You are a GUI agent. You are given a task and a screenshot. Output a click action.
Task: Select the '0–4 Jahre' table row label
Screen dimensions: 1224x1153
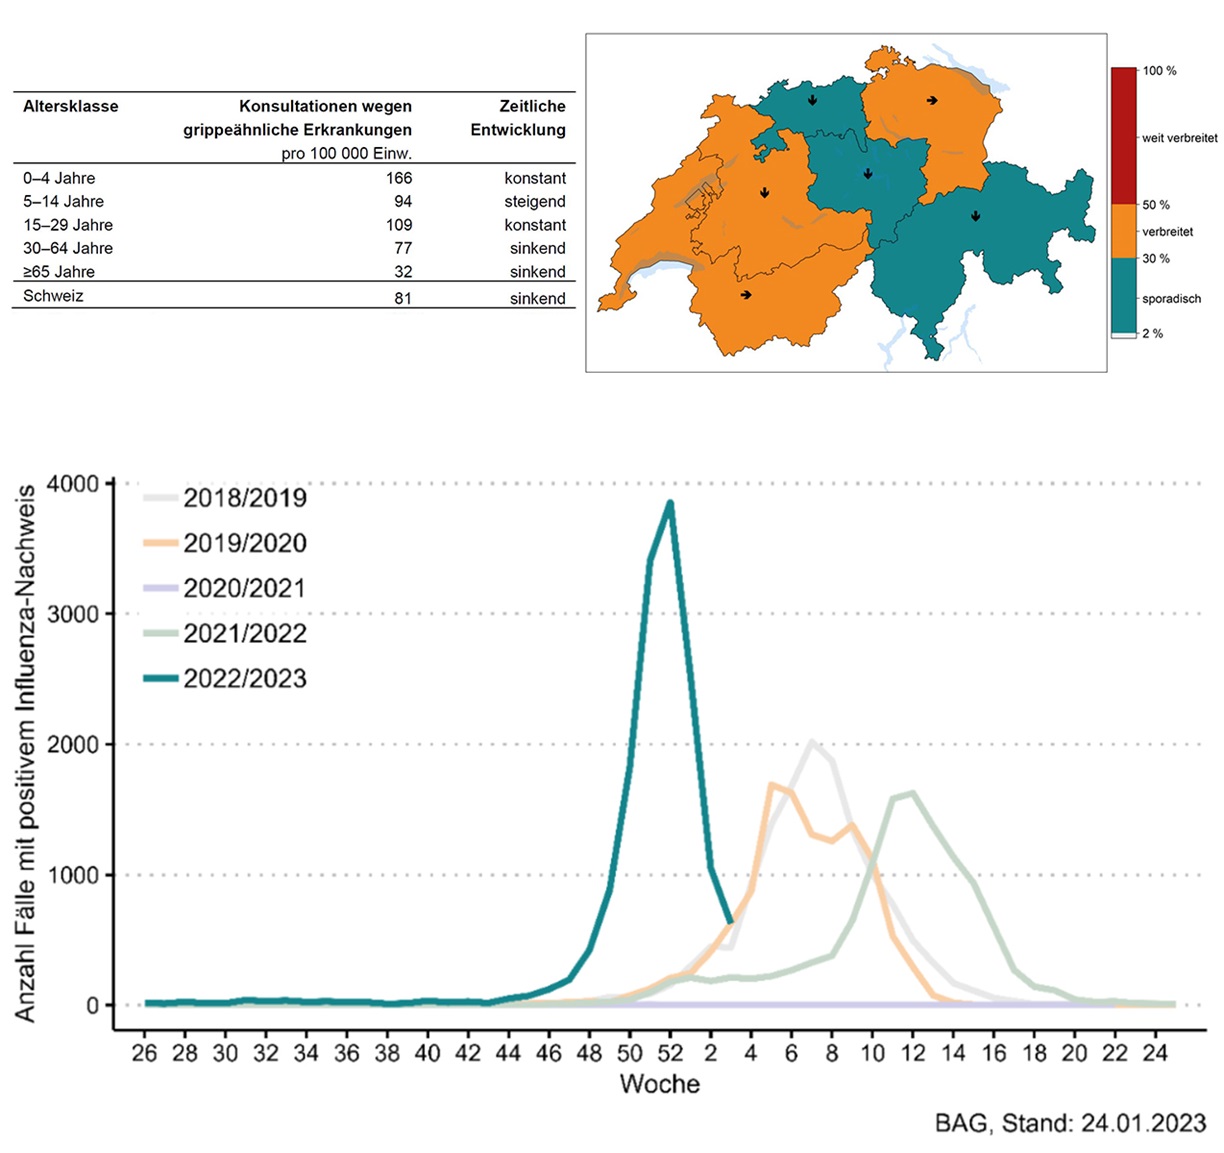point(60,178)
